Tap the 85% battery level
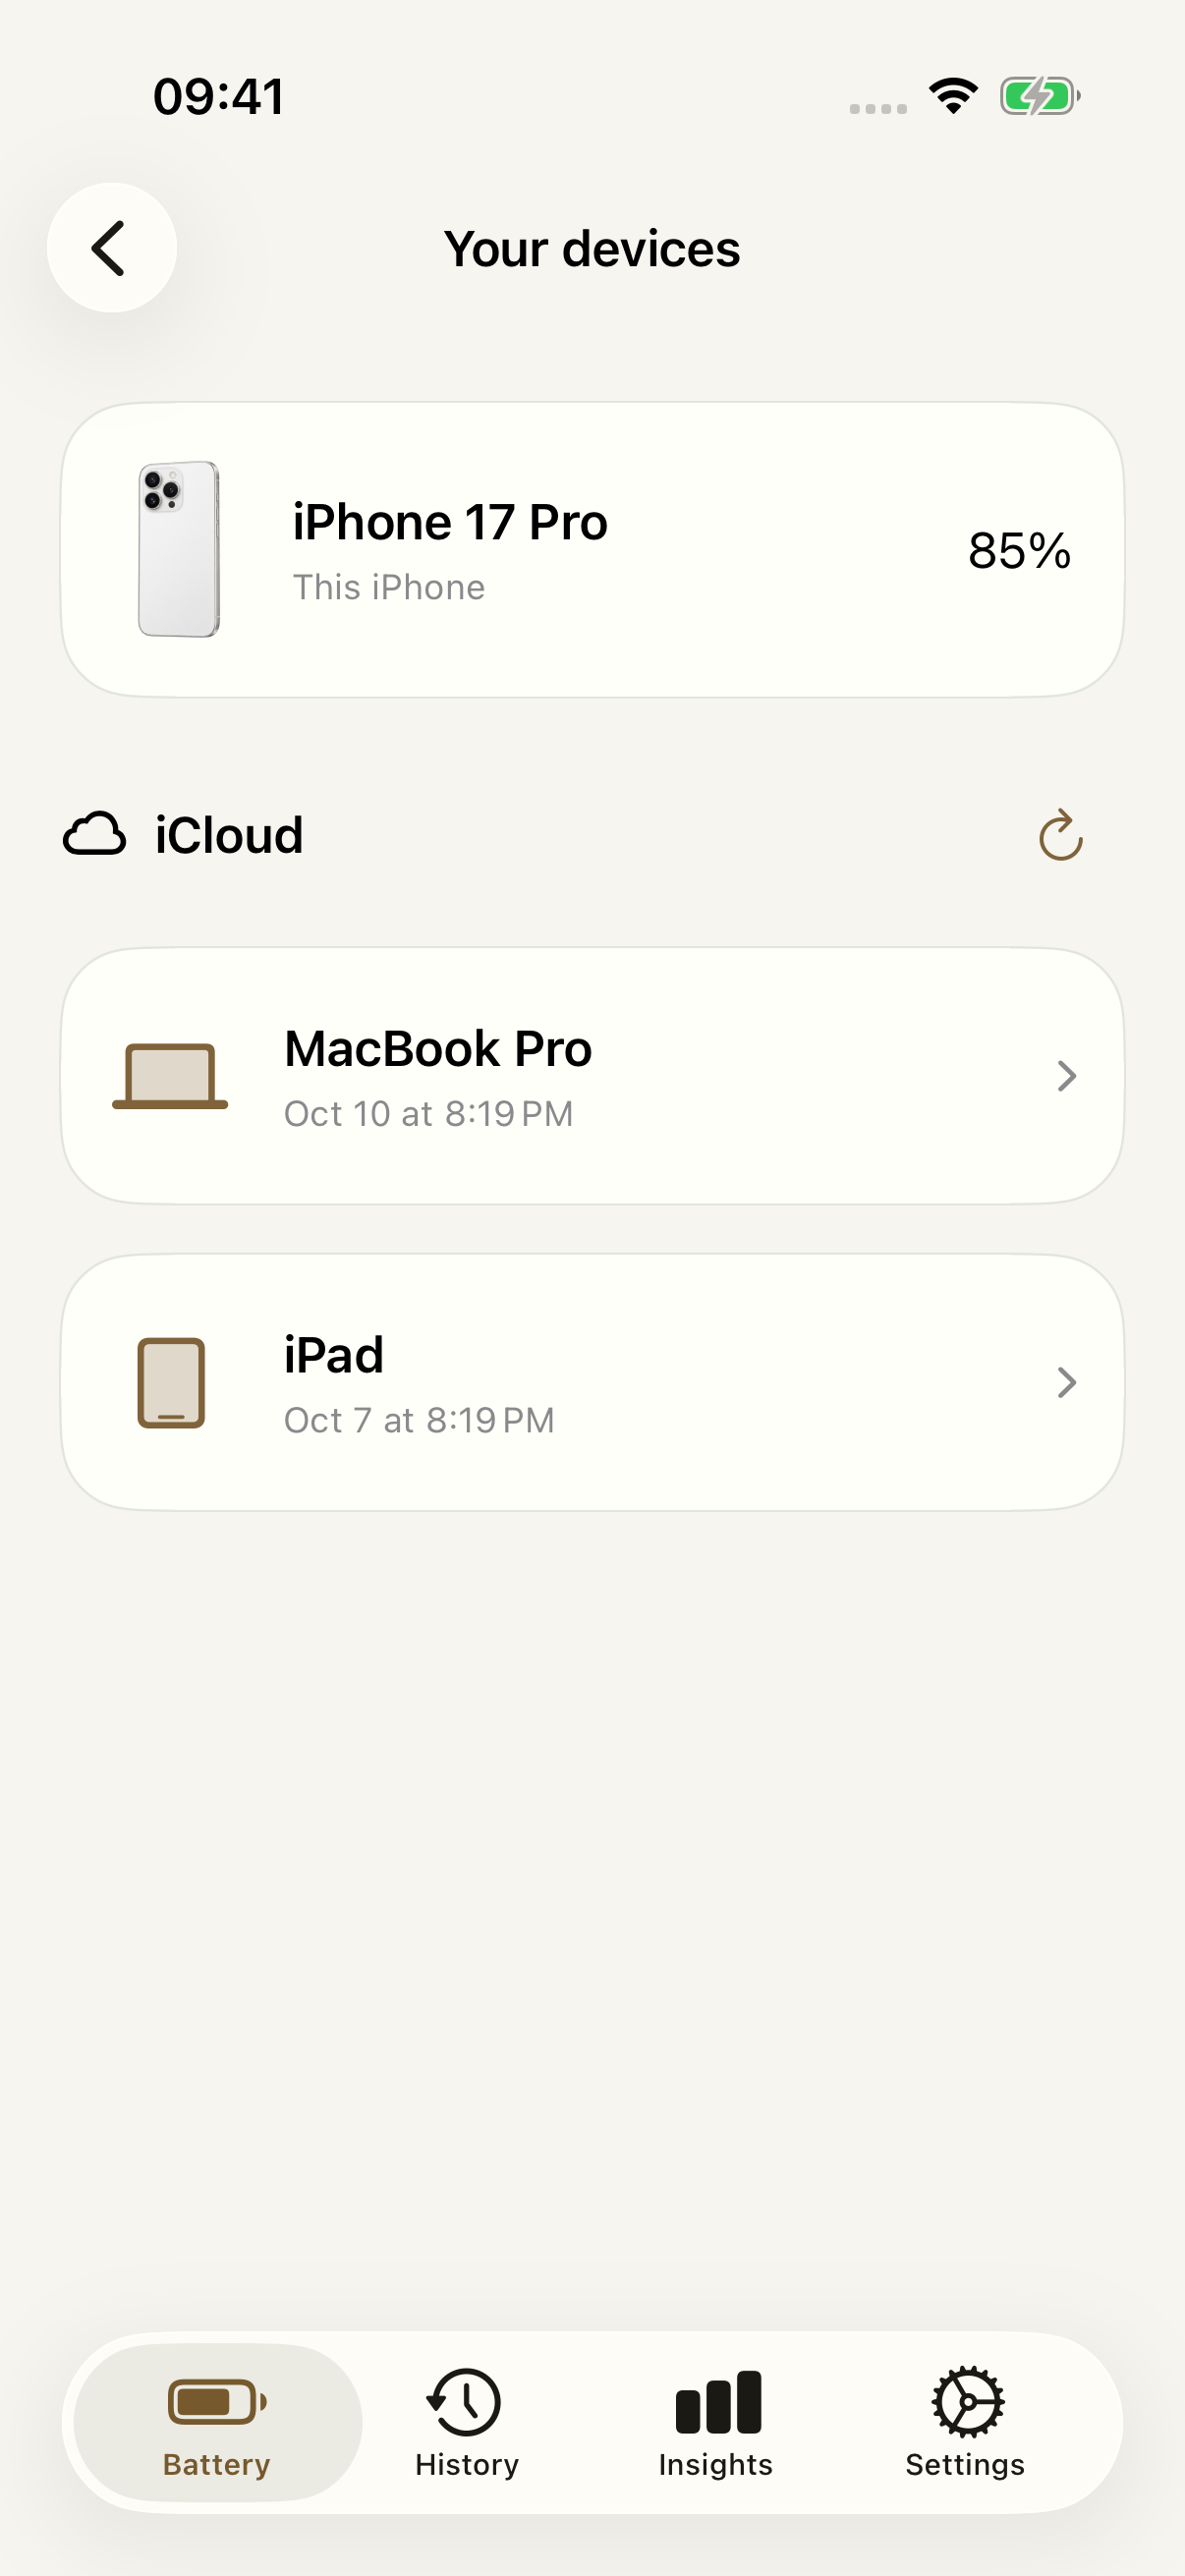Viewport: 1185px width, 2576px height. (1019, 550)
